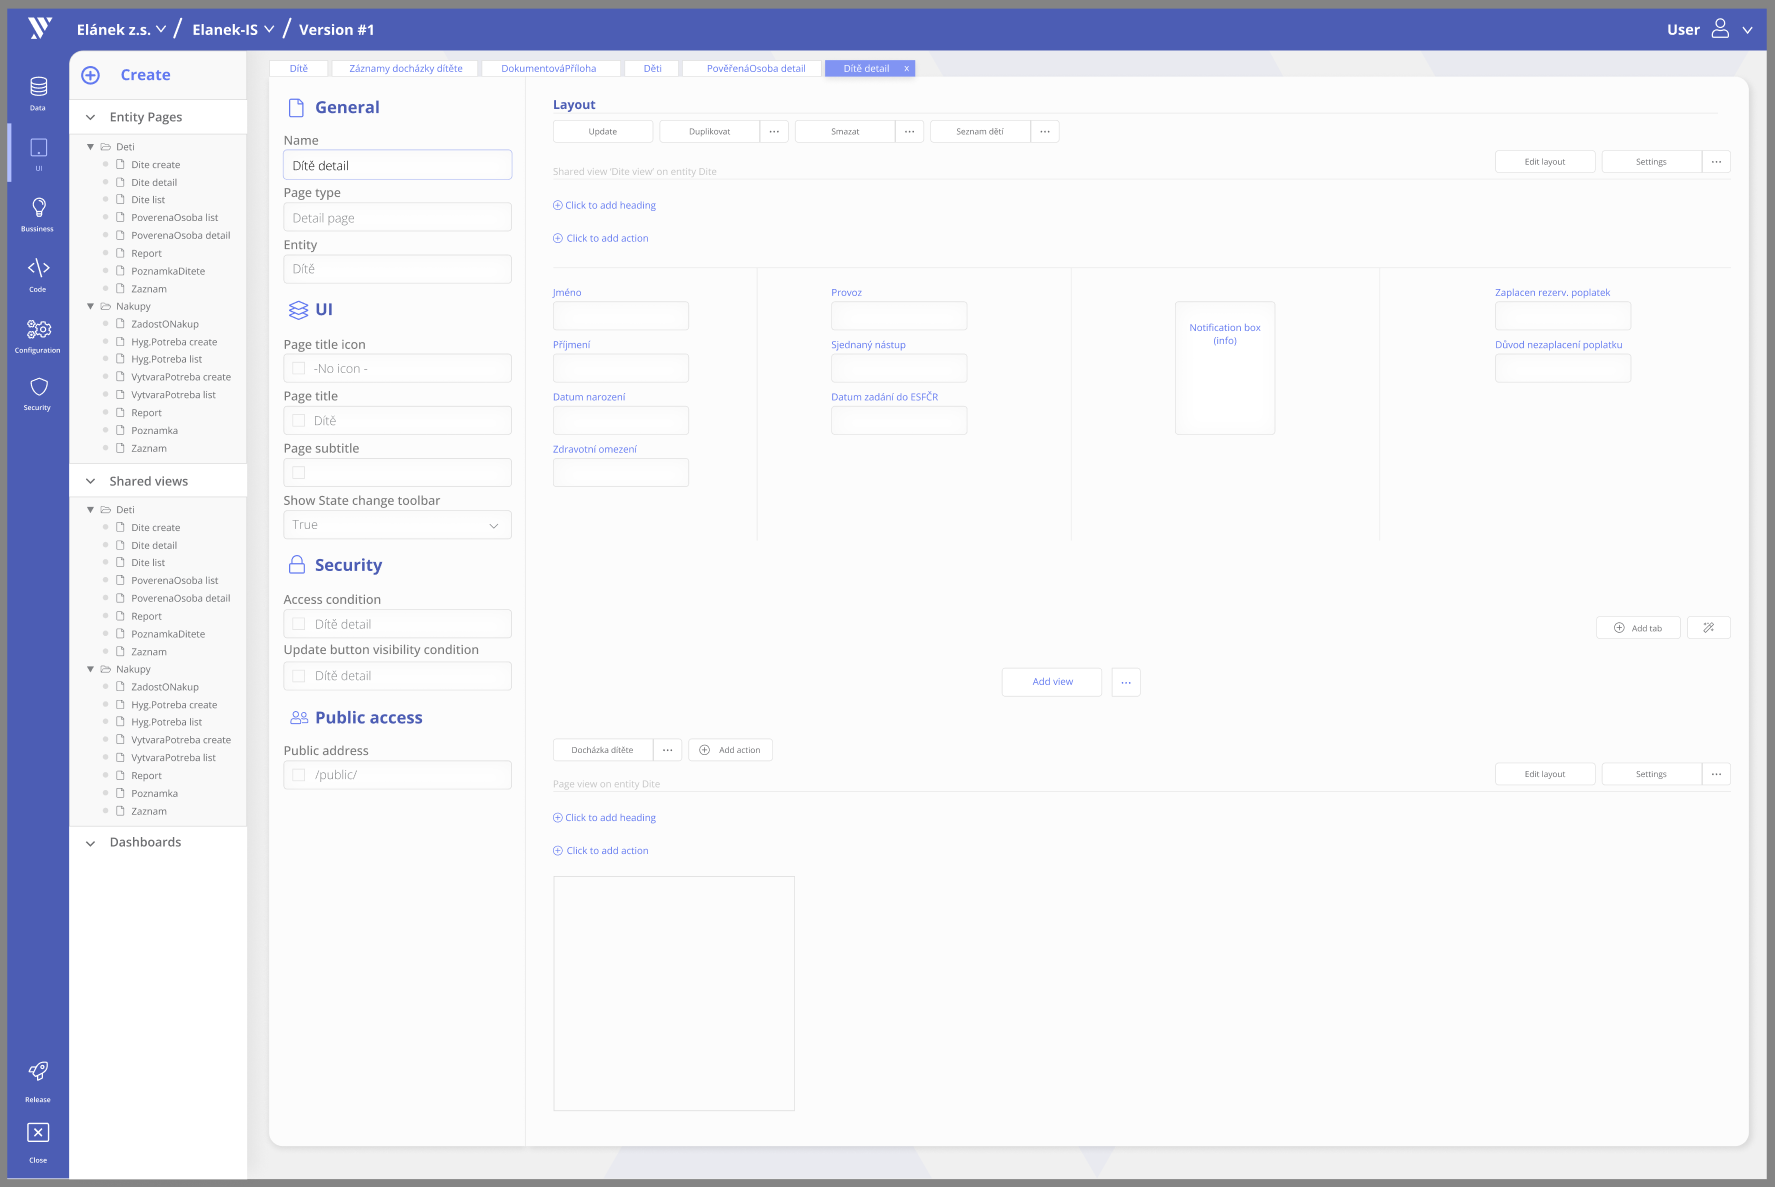Click the Name input field
The width and height of the screenshot is (1775, 1187).
[x=397, y=166]
